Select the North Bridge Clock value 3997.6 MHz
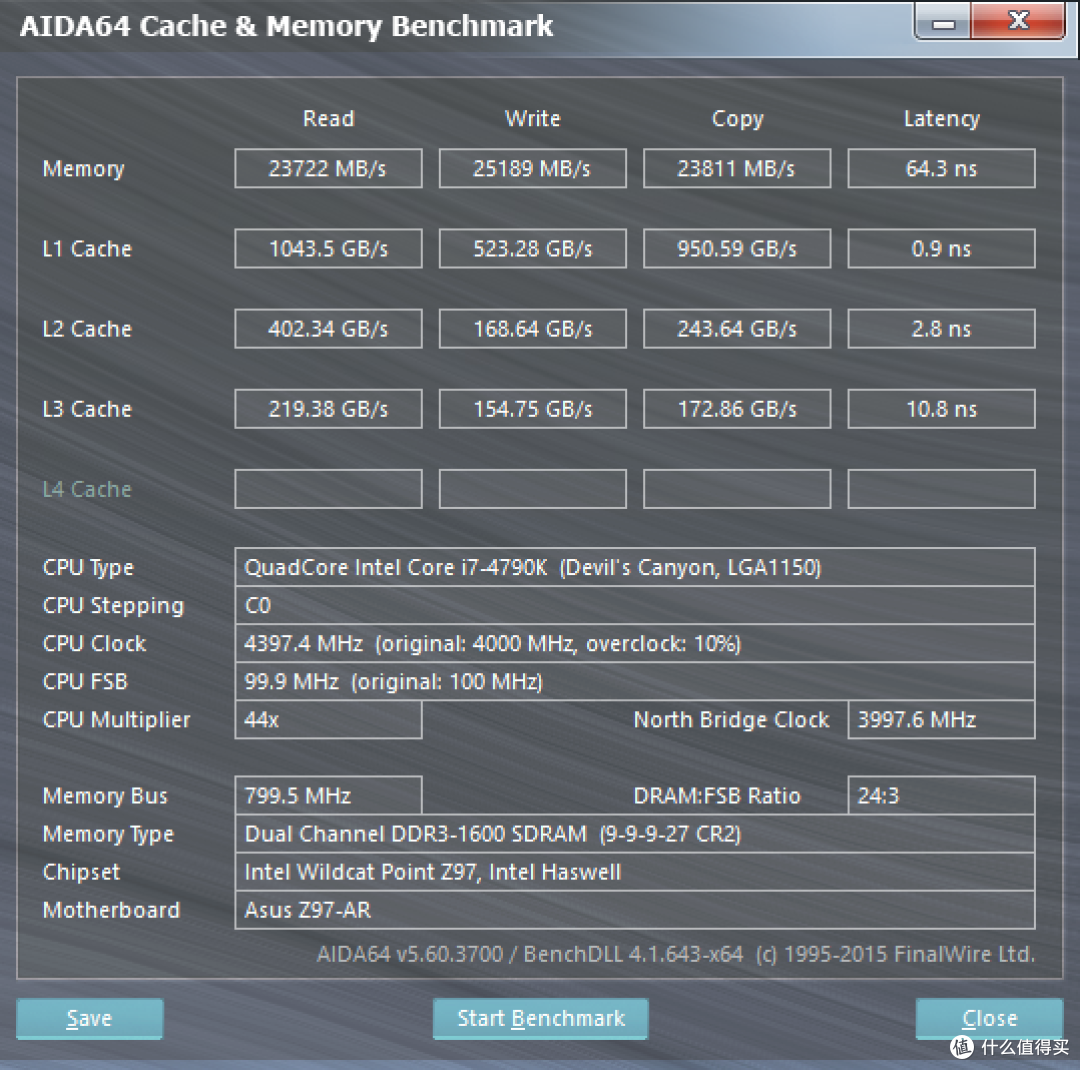 (x=941, y=719)
